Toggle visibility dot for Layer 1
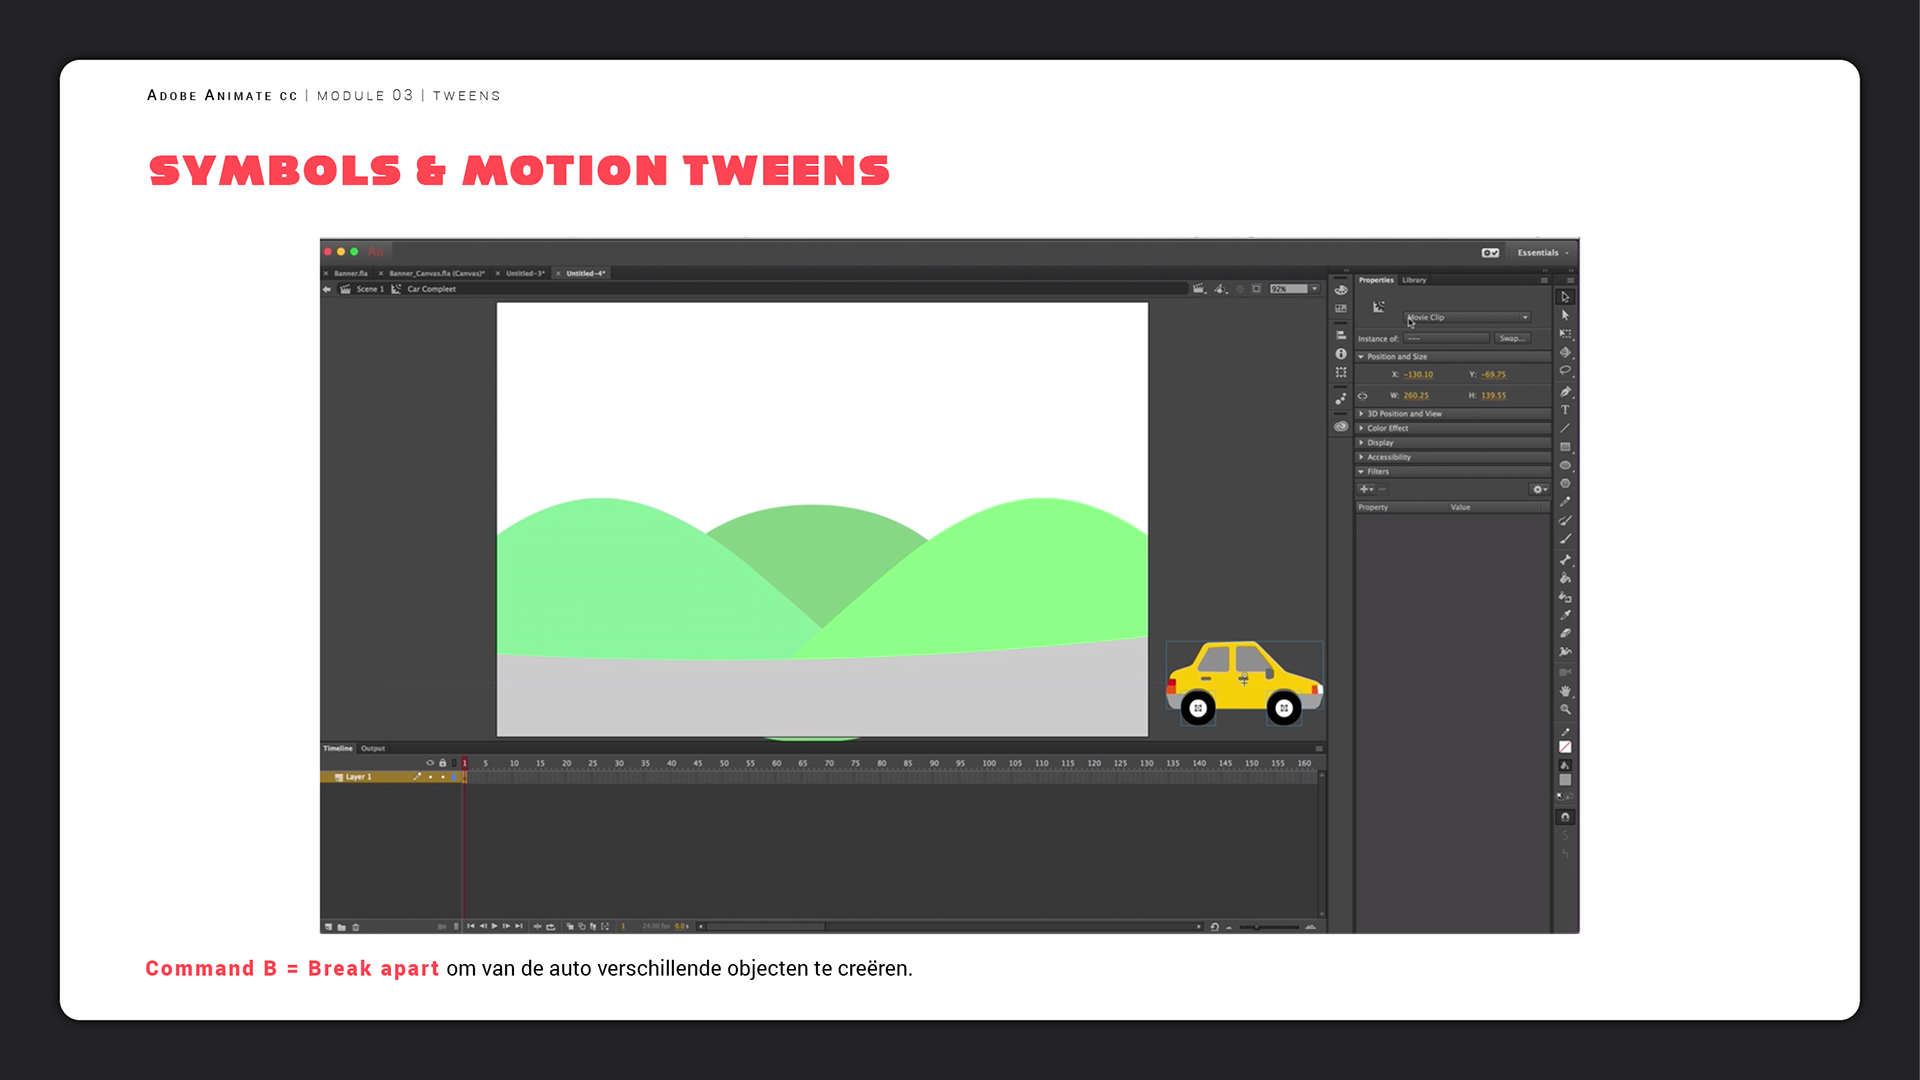This screenshot has height=1080, width=1920. 431,777
